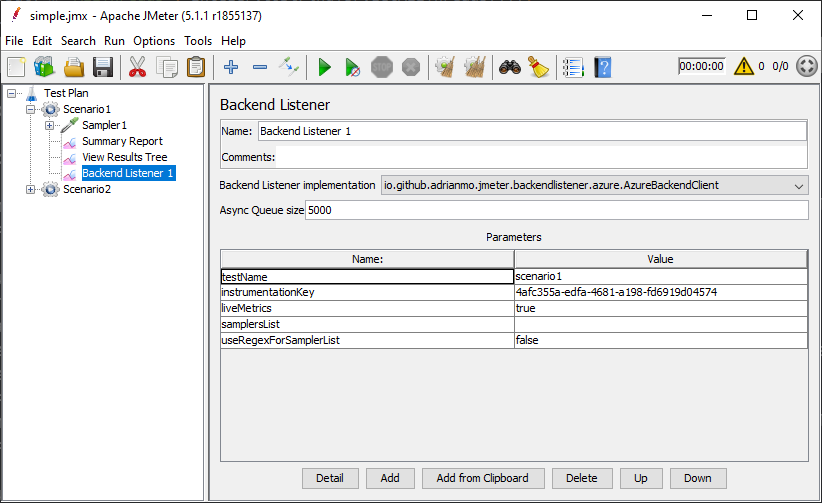822x503 pixels.
Task: Click the New test plan icon
Action: [x=16, y=67]
